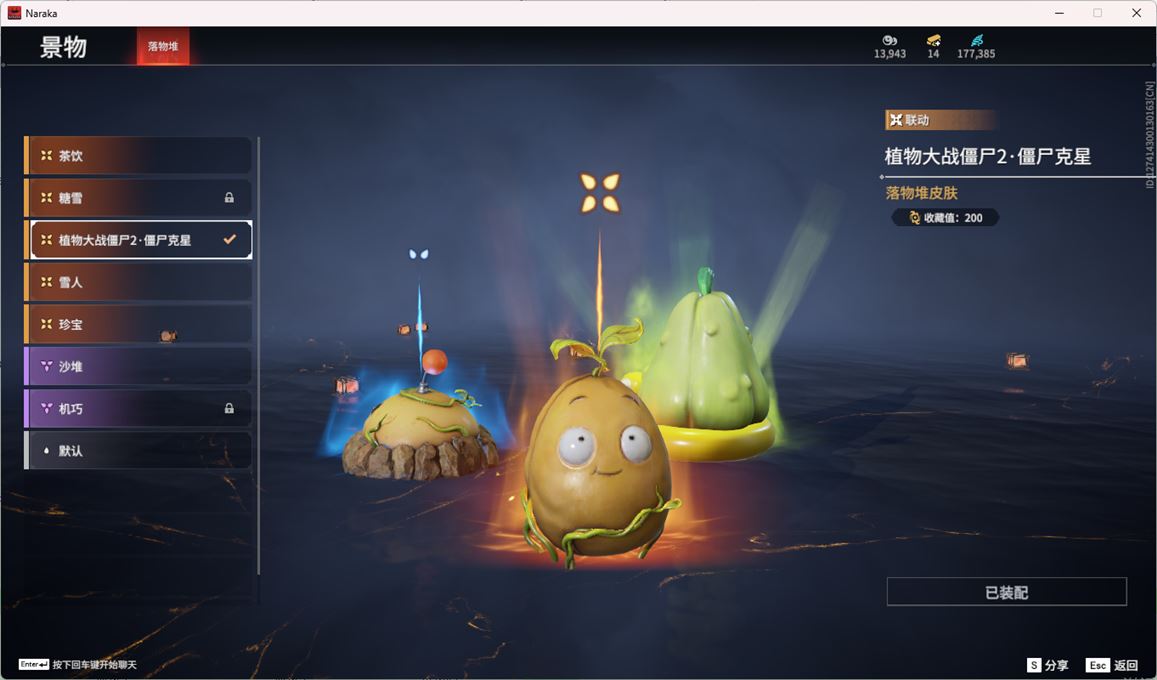Click the purple rarity icon beside 机巧

pos(46,408)
